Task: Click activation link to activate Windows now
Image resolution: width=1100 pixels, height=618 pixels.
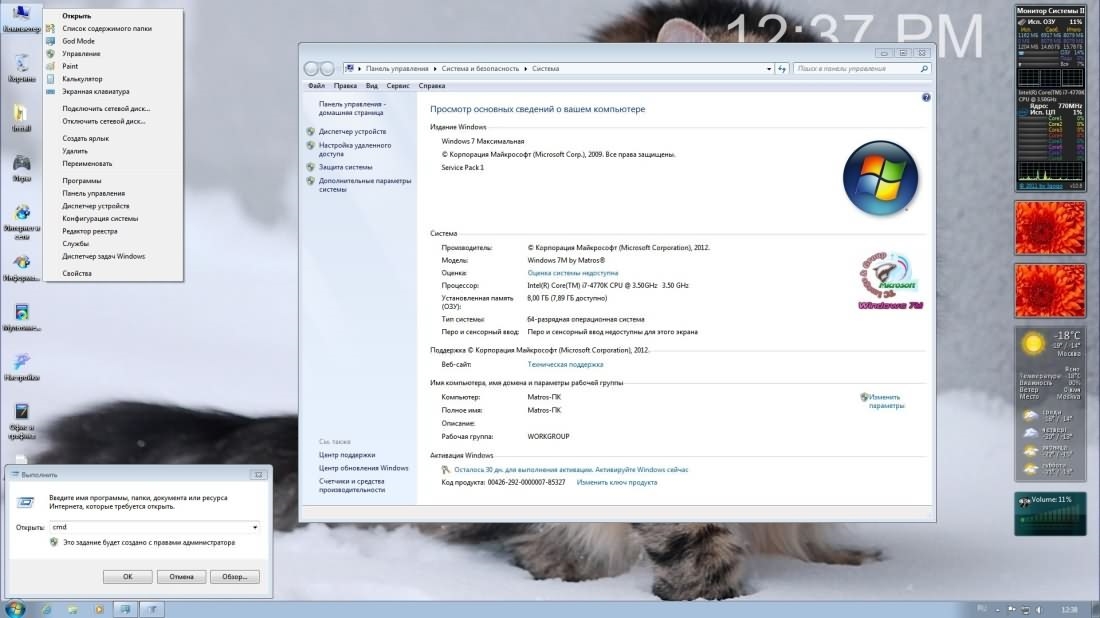Action: [x=571, y=470]
